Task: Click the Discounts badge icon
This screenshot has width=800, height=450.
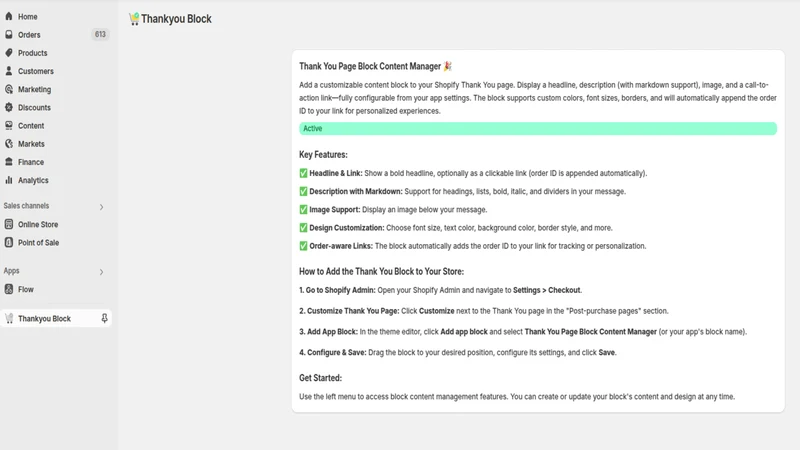Action: coord(9,107)
